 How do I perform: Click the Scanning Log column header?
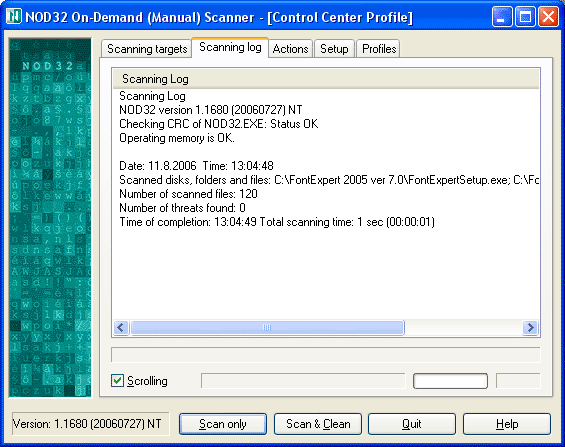pos(326,79)
